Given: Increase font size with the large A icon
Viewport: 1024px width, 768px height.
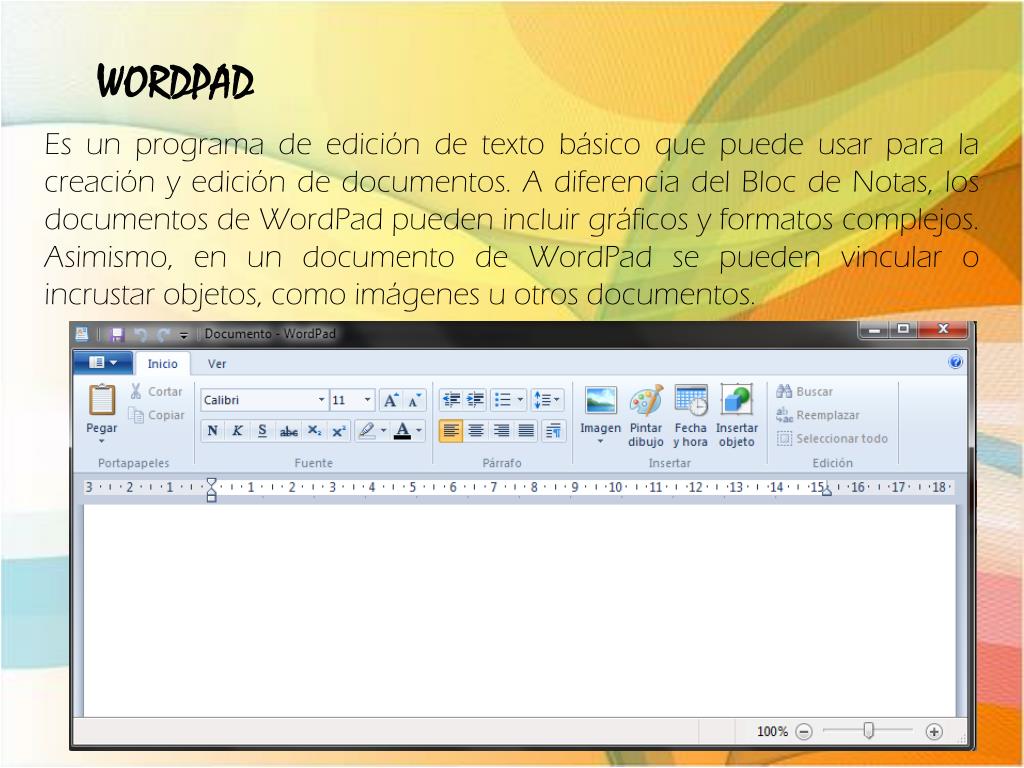Looking at the screenshot, I should click(x=391, y=400).
